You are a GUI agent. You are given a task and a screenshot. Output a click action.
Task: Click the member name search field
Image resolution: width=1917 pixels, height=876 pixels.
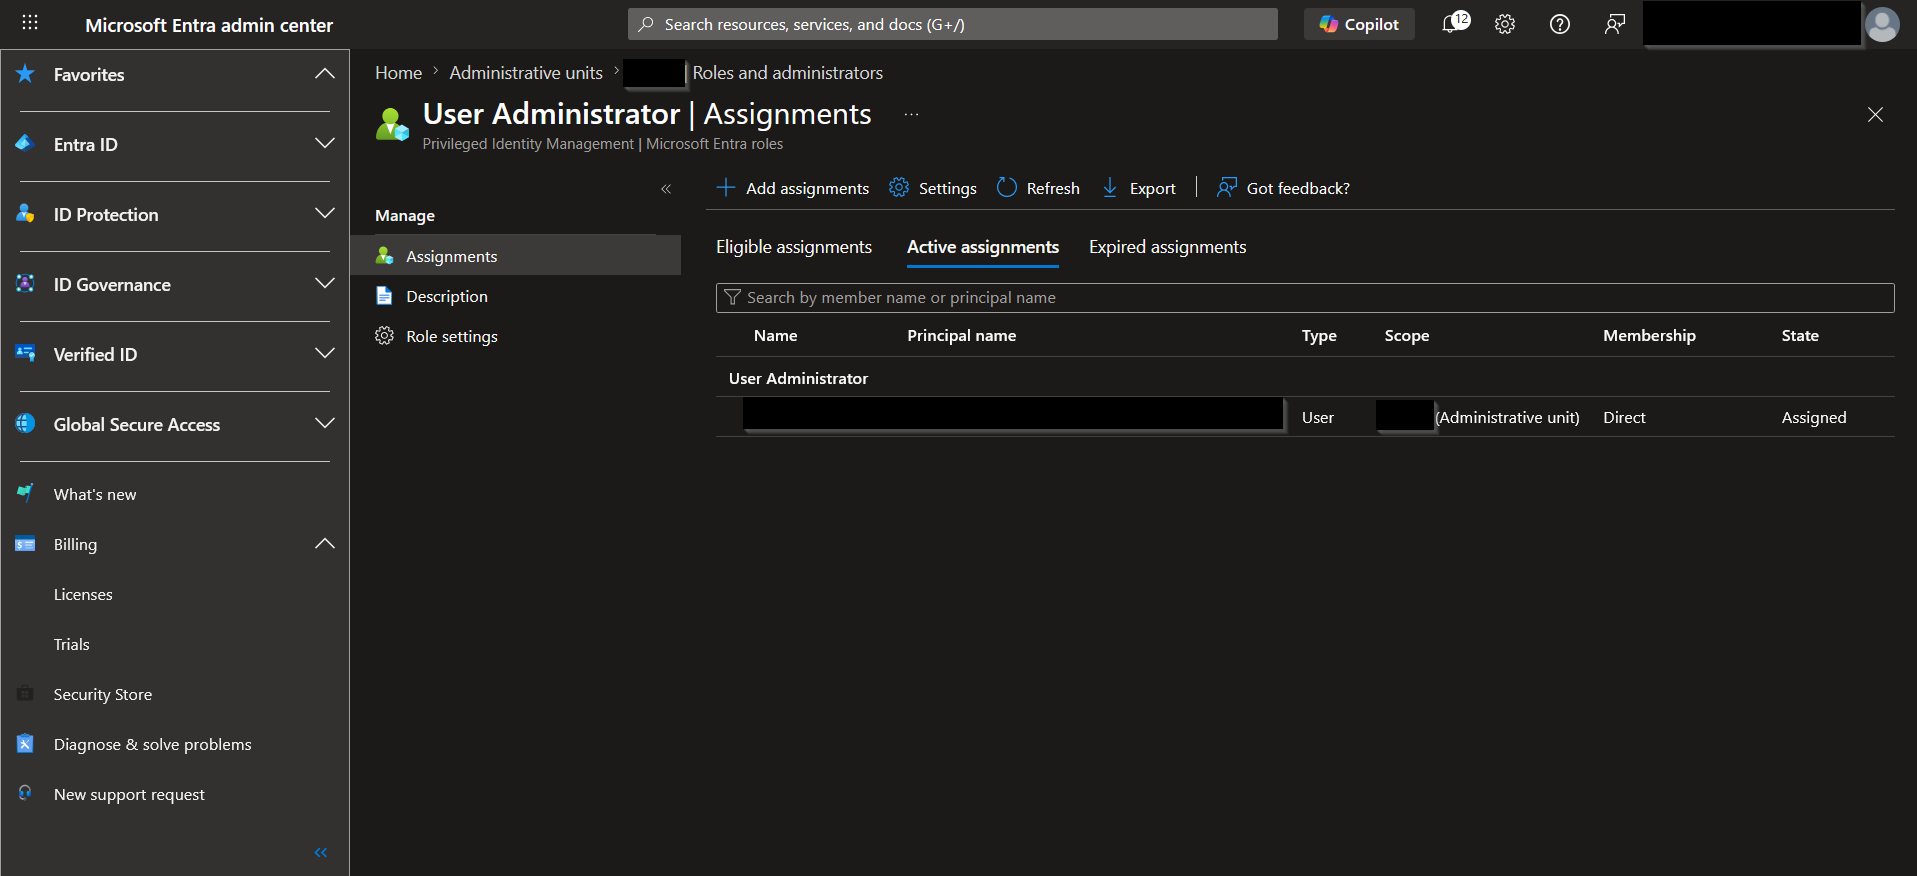pyautogui.click(x=1305, y=298)
